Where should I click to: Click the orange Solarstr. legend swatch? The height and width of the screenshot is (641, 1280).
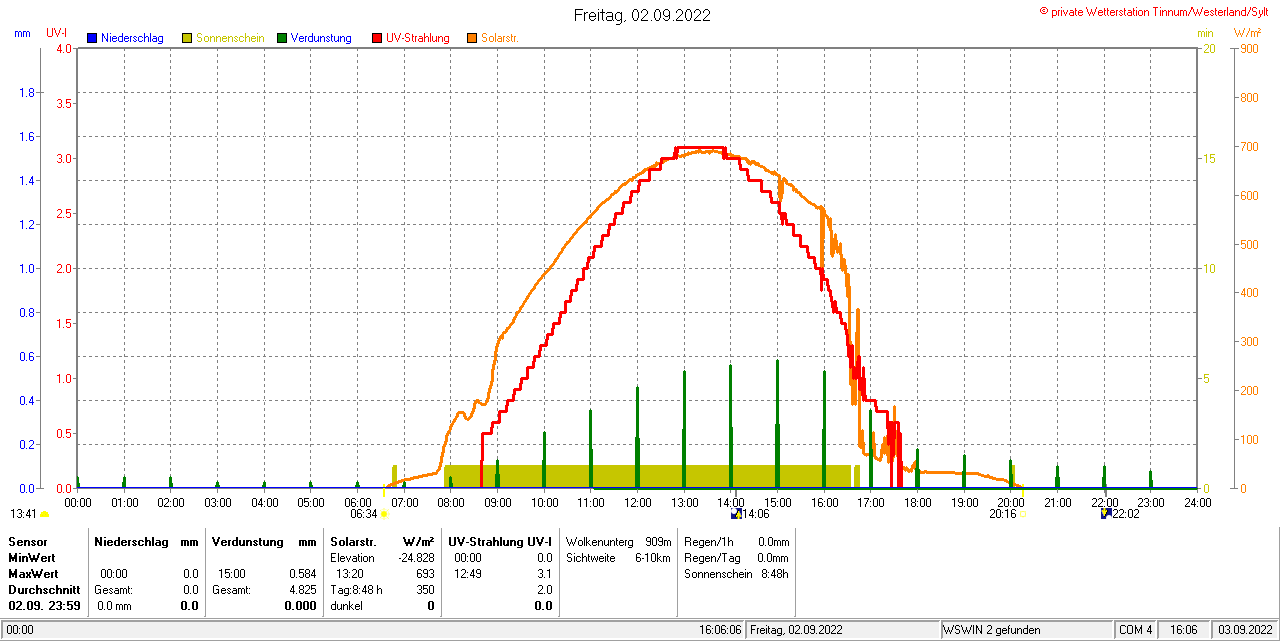(472, 38)
